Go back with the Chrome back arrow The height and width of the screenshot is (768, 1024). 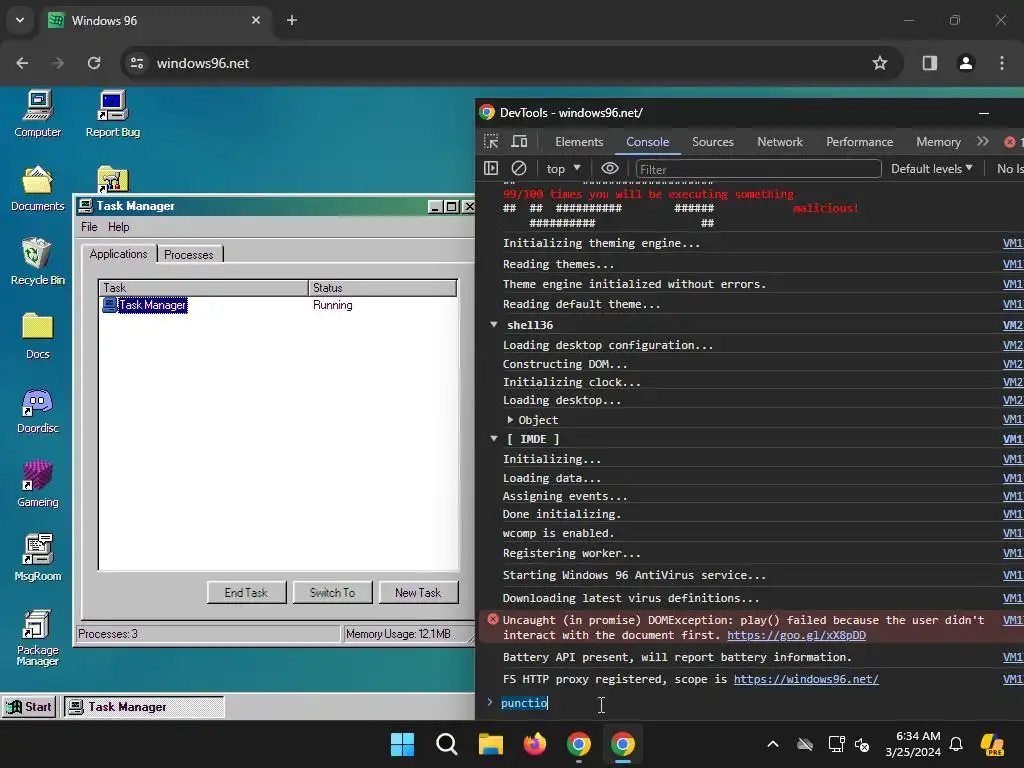coord(22,63)
